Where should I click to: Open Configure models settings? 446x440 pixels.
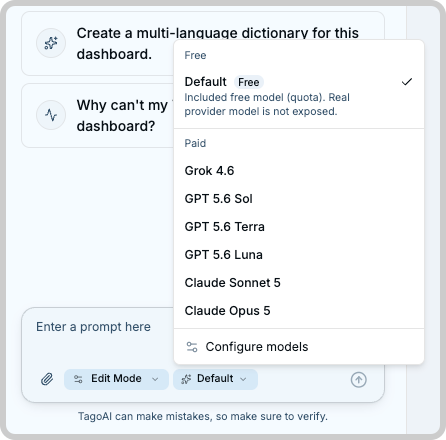click(299, 347)
